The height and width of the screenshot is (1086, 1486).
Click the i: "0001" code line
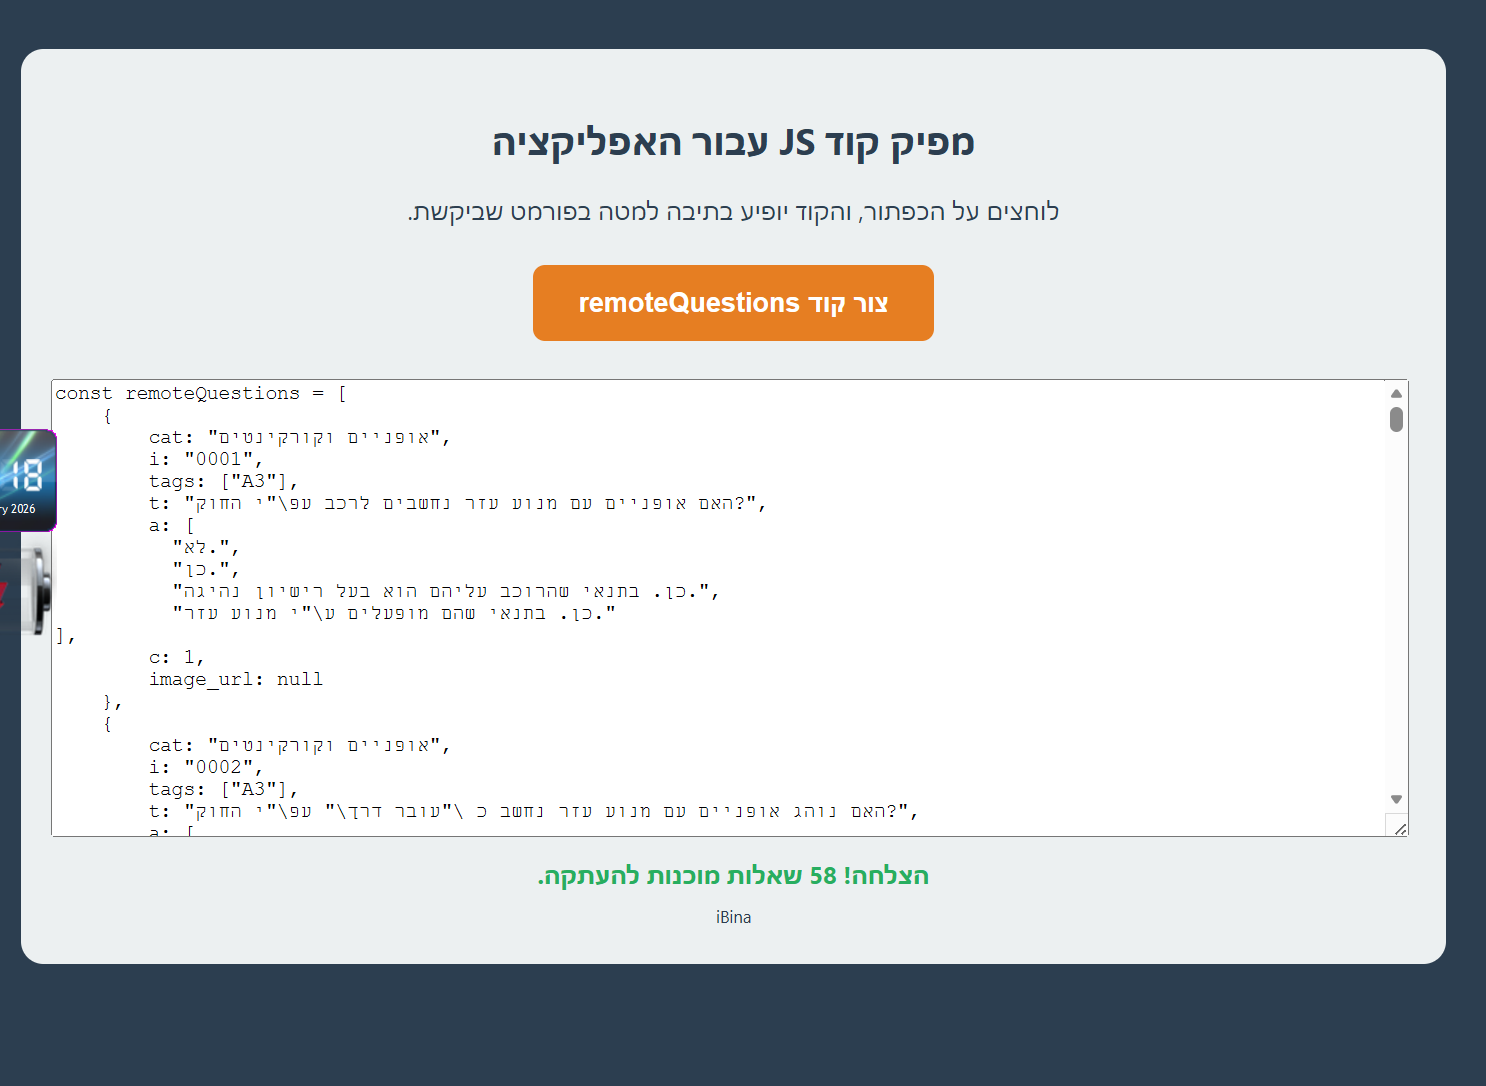point(205,460)
